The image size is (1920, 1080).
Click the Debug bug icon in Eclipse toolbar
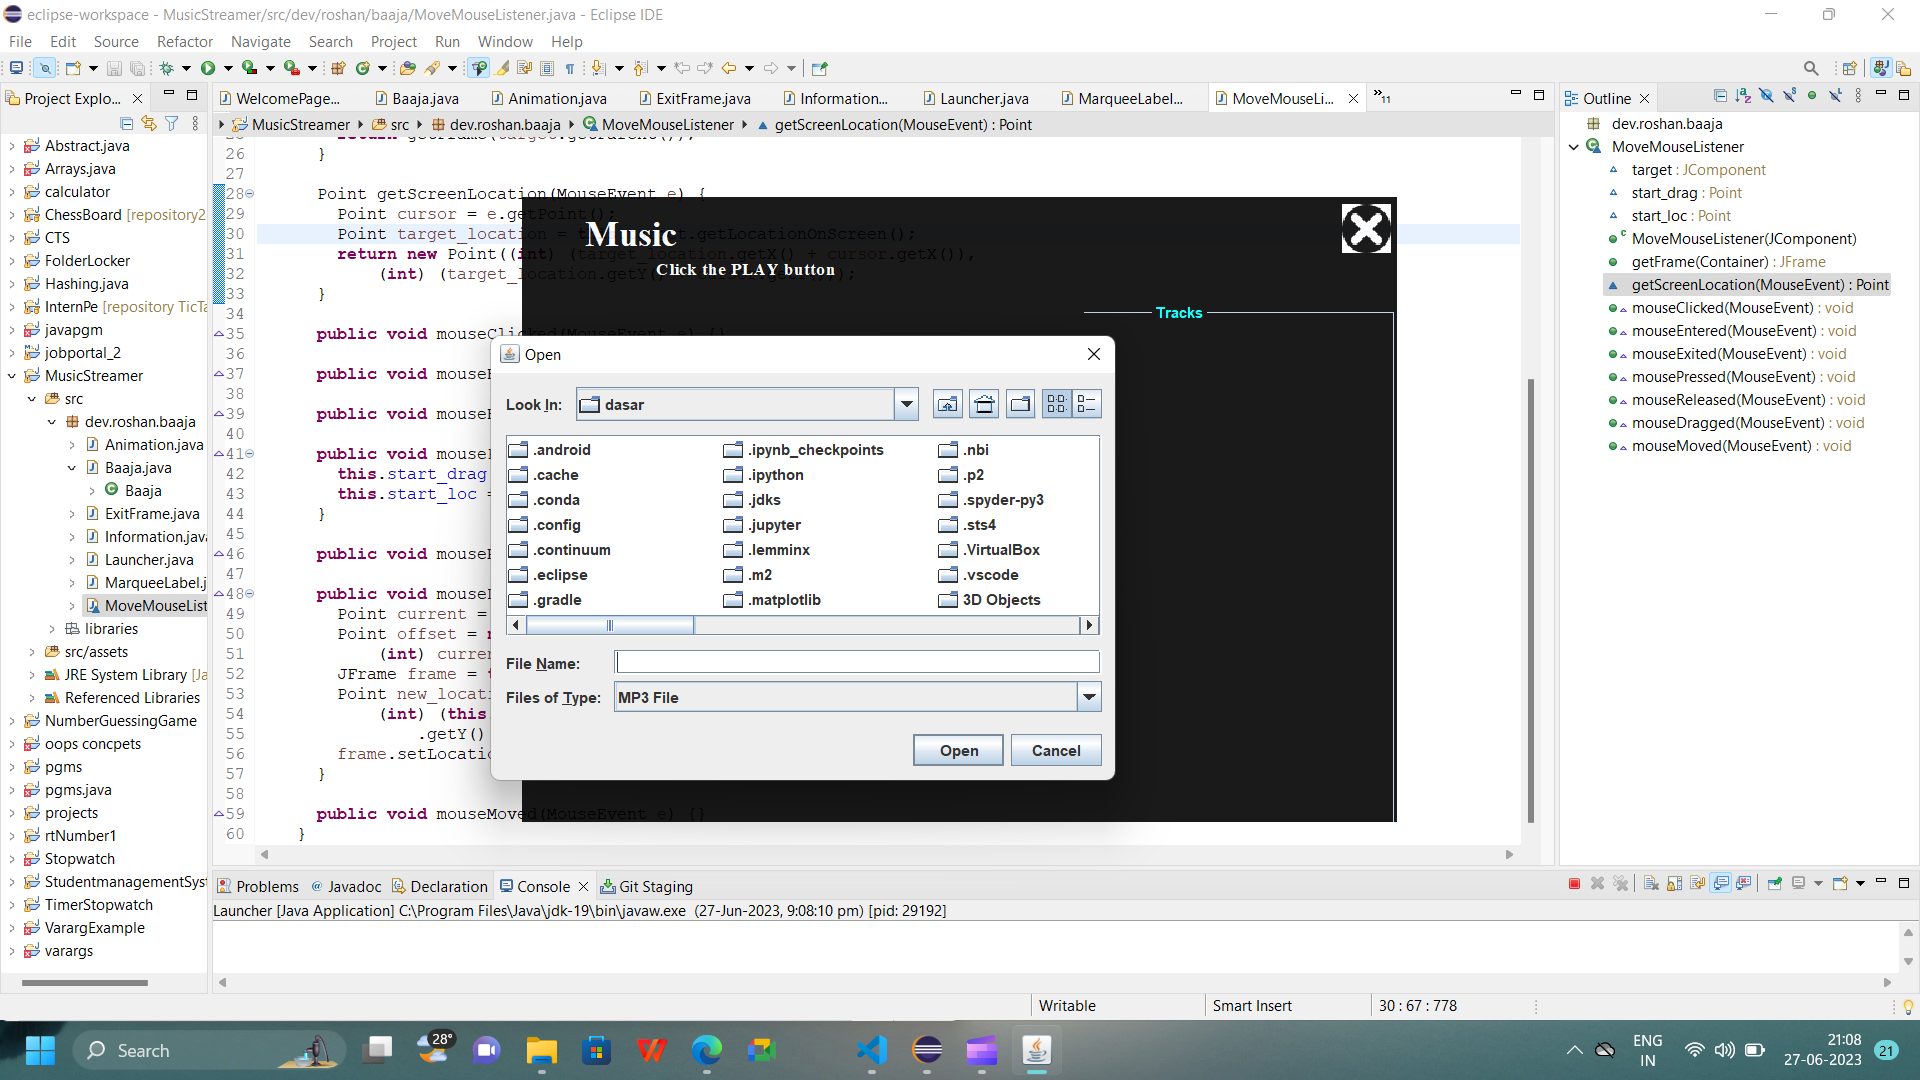167,68
